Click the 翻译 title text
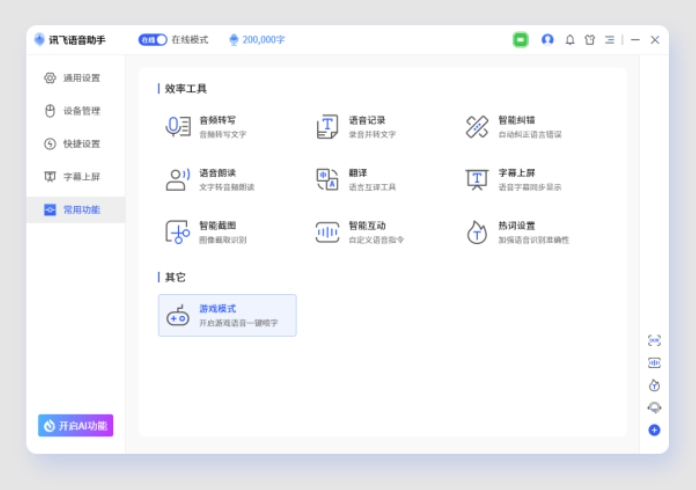Viewport: 696px width, 490px height. click(358, 173)
